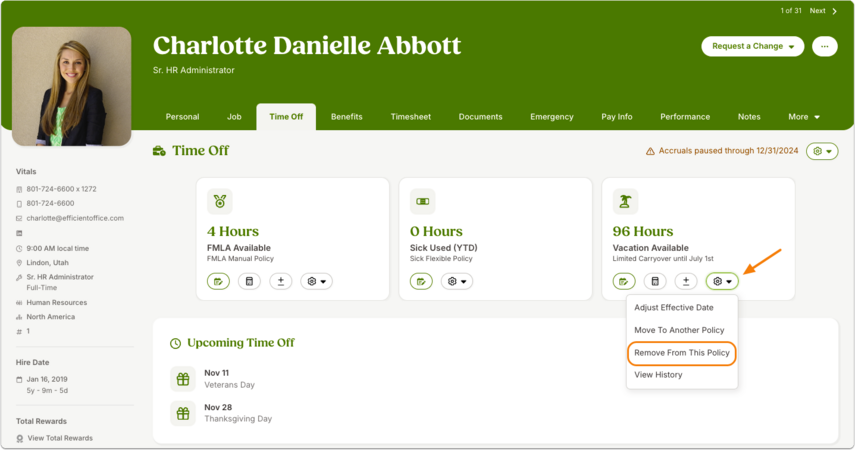The image size is (855, 450).
Task: Click Vacation palm tree card icon
Action: coord(625,202)
